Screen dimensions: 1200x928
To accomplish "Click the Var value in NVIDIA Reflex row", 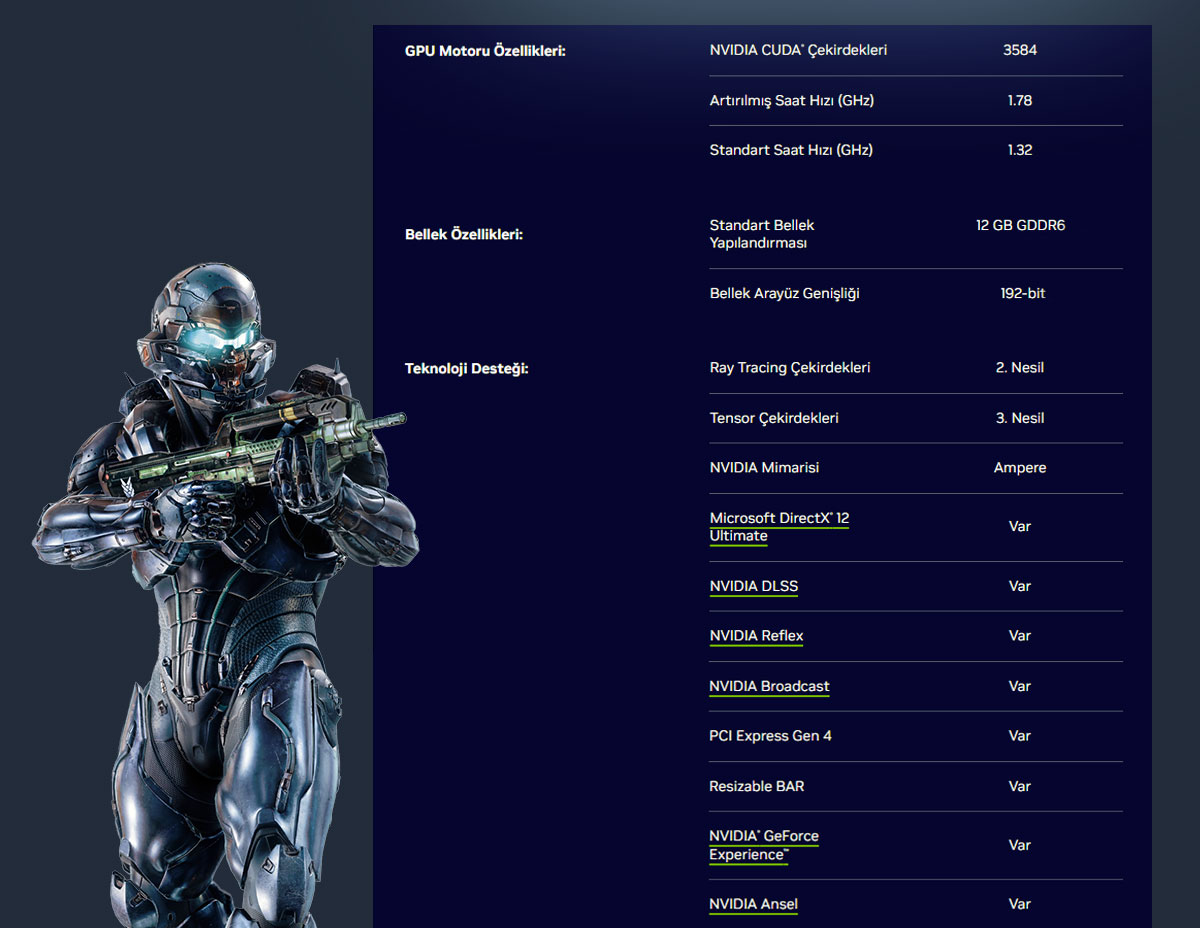I will click(1020, 636).
